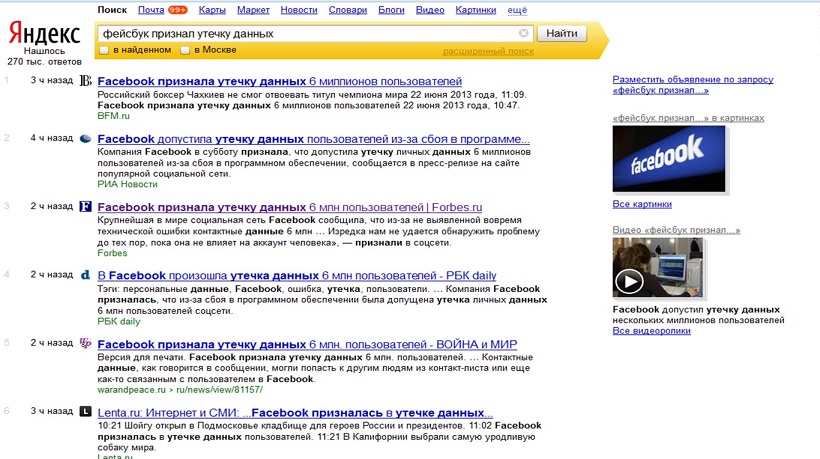820x459 pixels.
Task: Click the РИА Новости favicon beside second result
Action: 85,139
